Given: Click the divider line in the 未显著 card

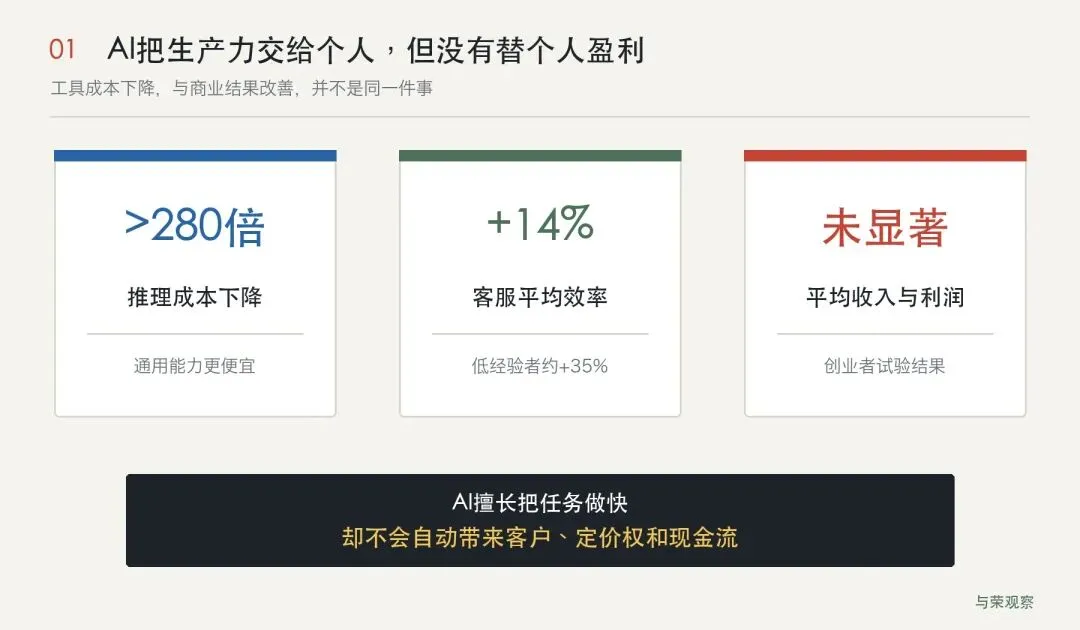Looking at the screenshot, I should tap(885, 334).
